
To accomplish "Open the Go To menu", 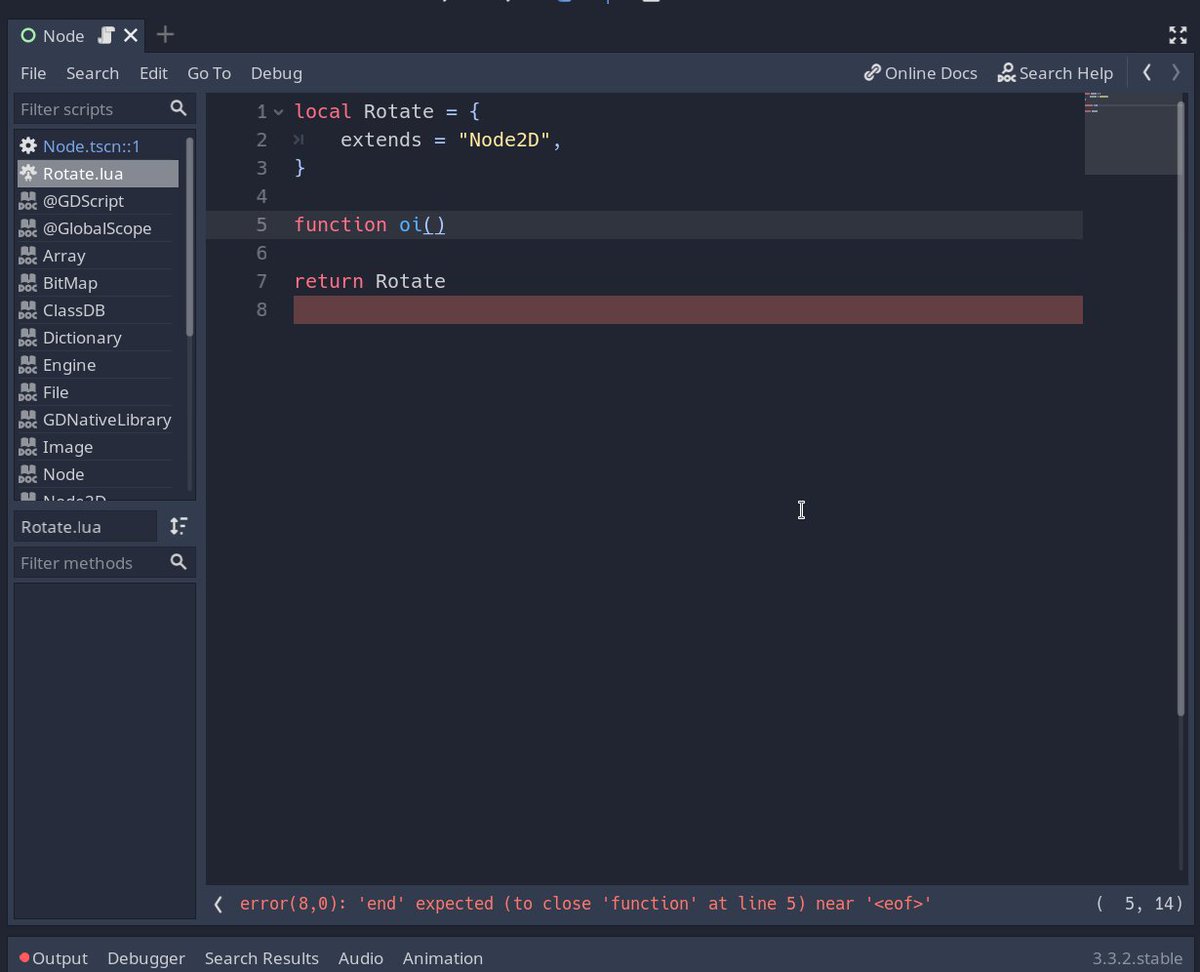I will 209,72.
